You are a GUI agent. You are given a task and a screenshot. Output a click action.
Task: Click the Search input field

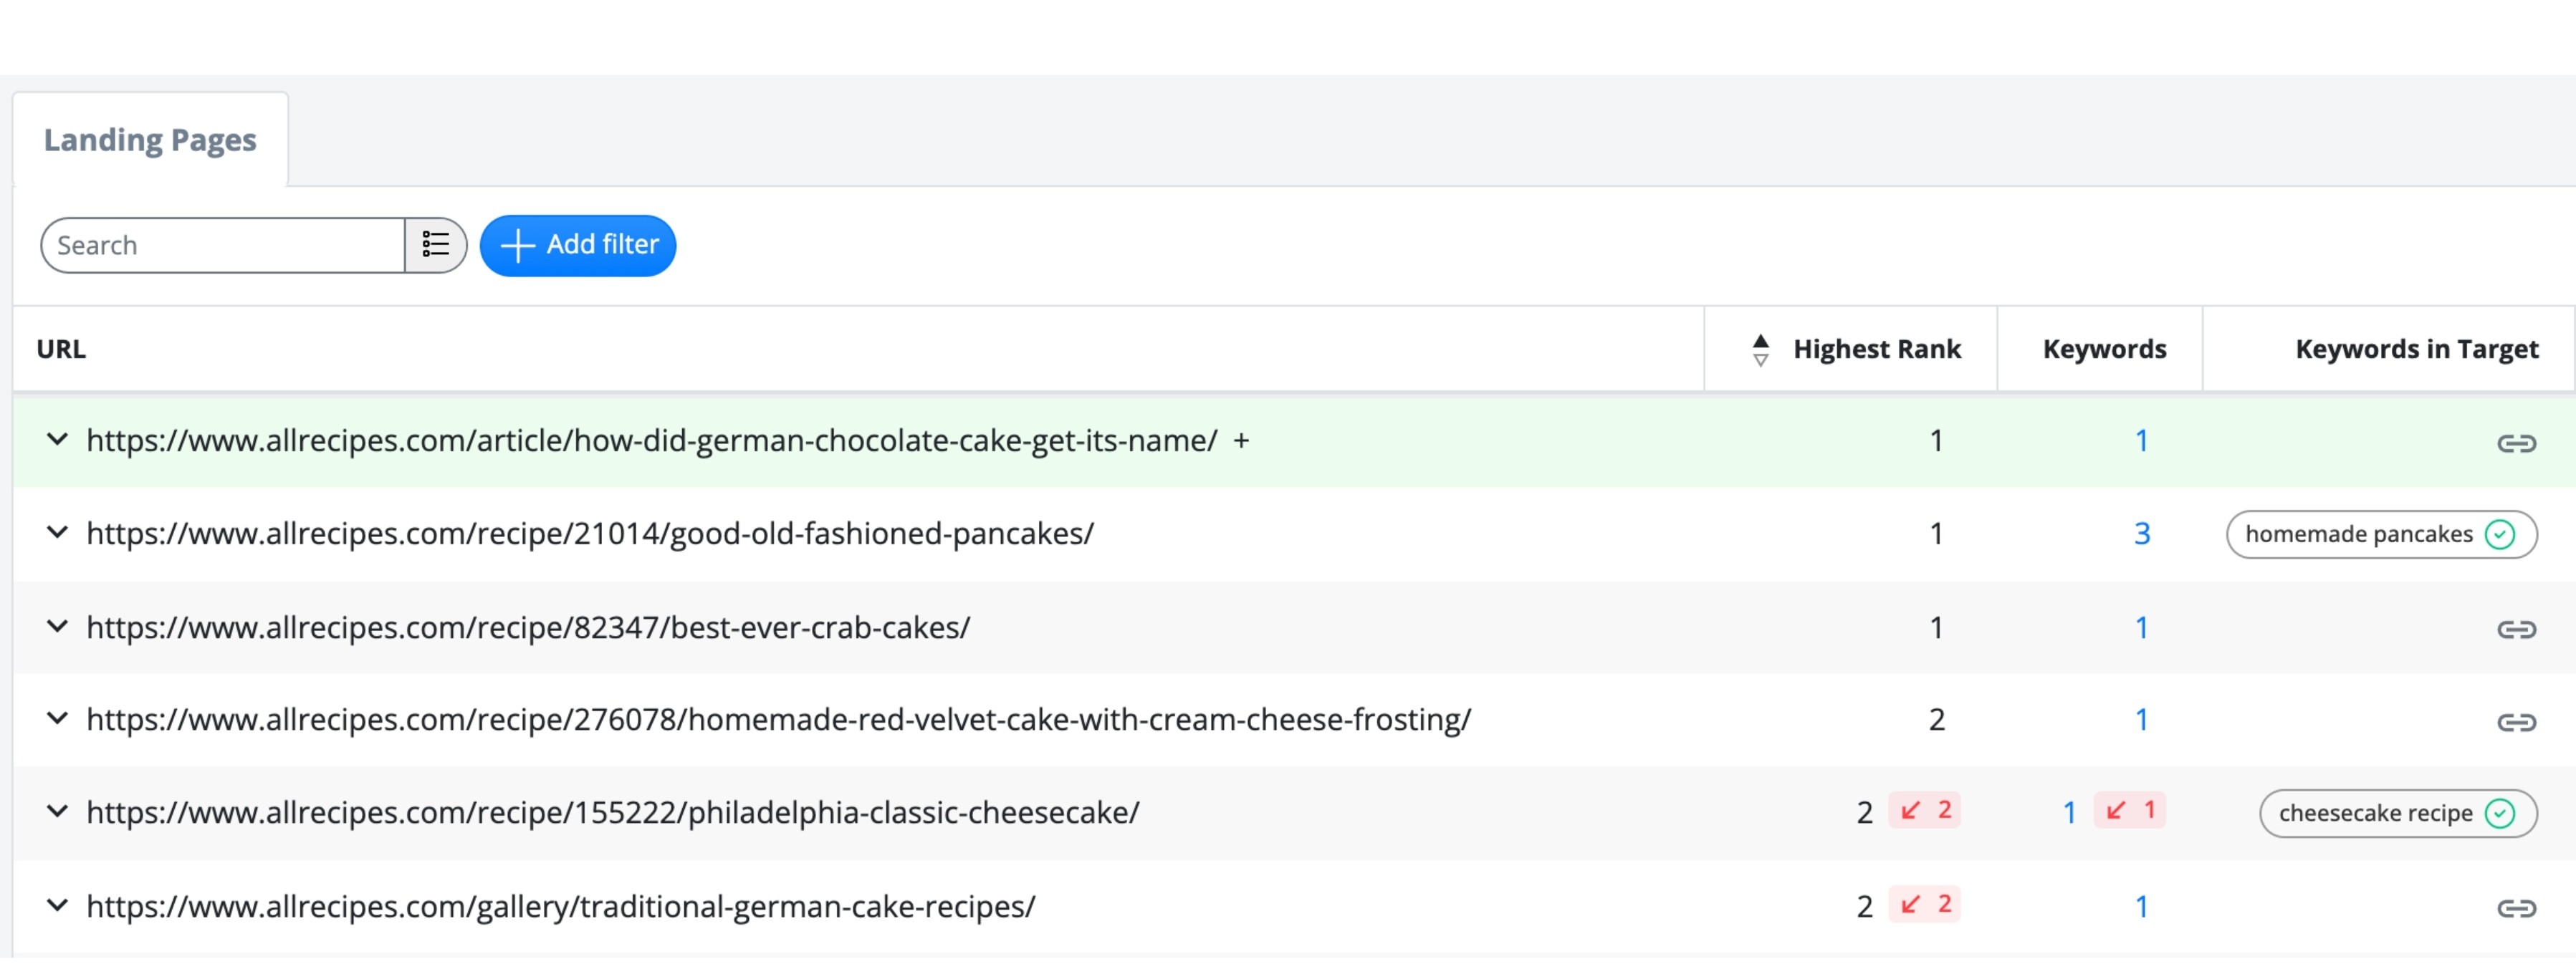coord(222,246)
